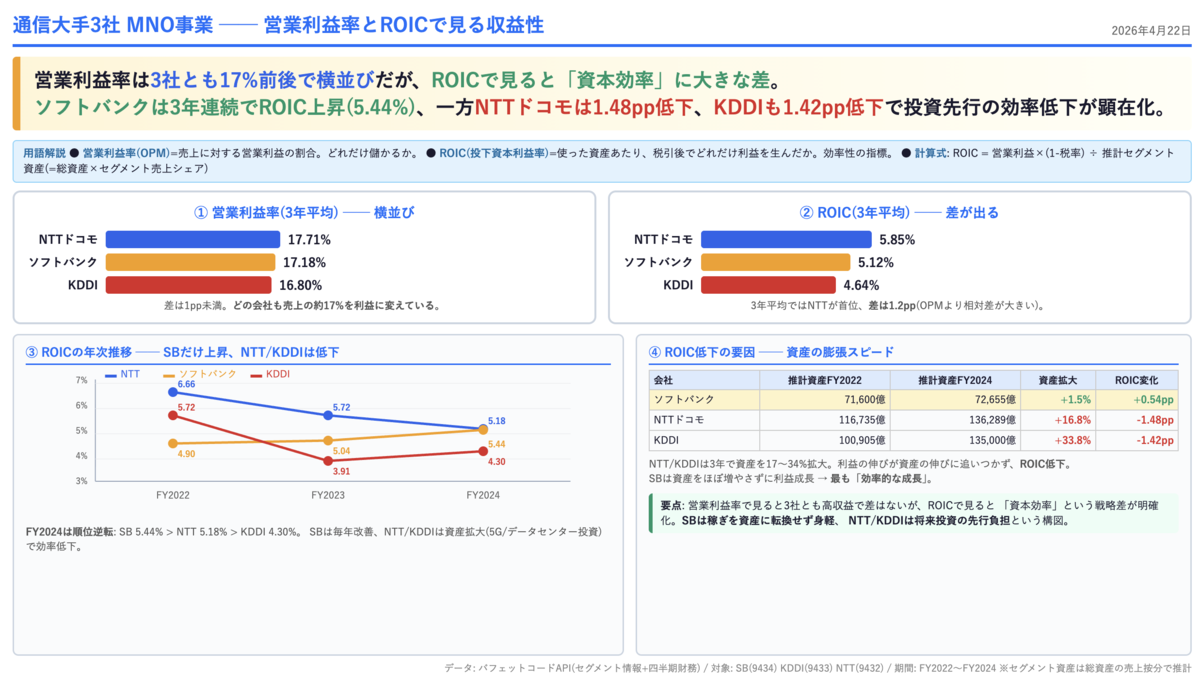The width and height of the screenshot is (1200, 680).
Task: Click the 要点 summary box text
Action: [x=915, y=514]
